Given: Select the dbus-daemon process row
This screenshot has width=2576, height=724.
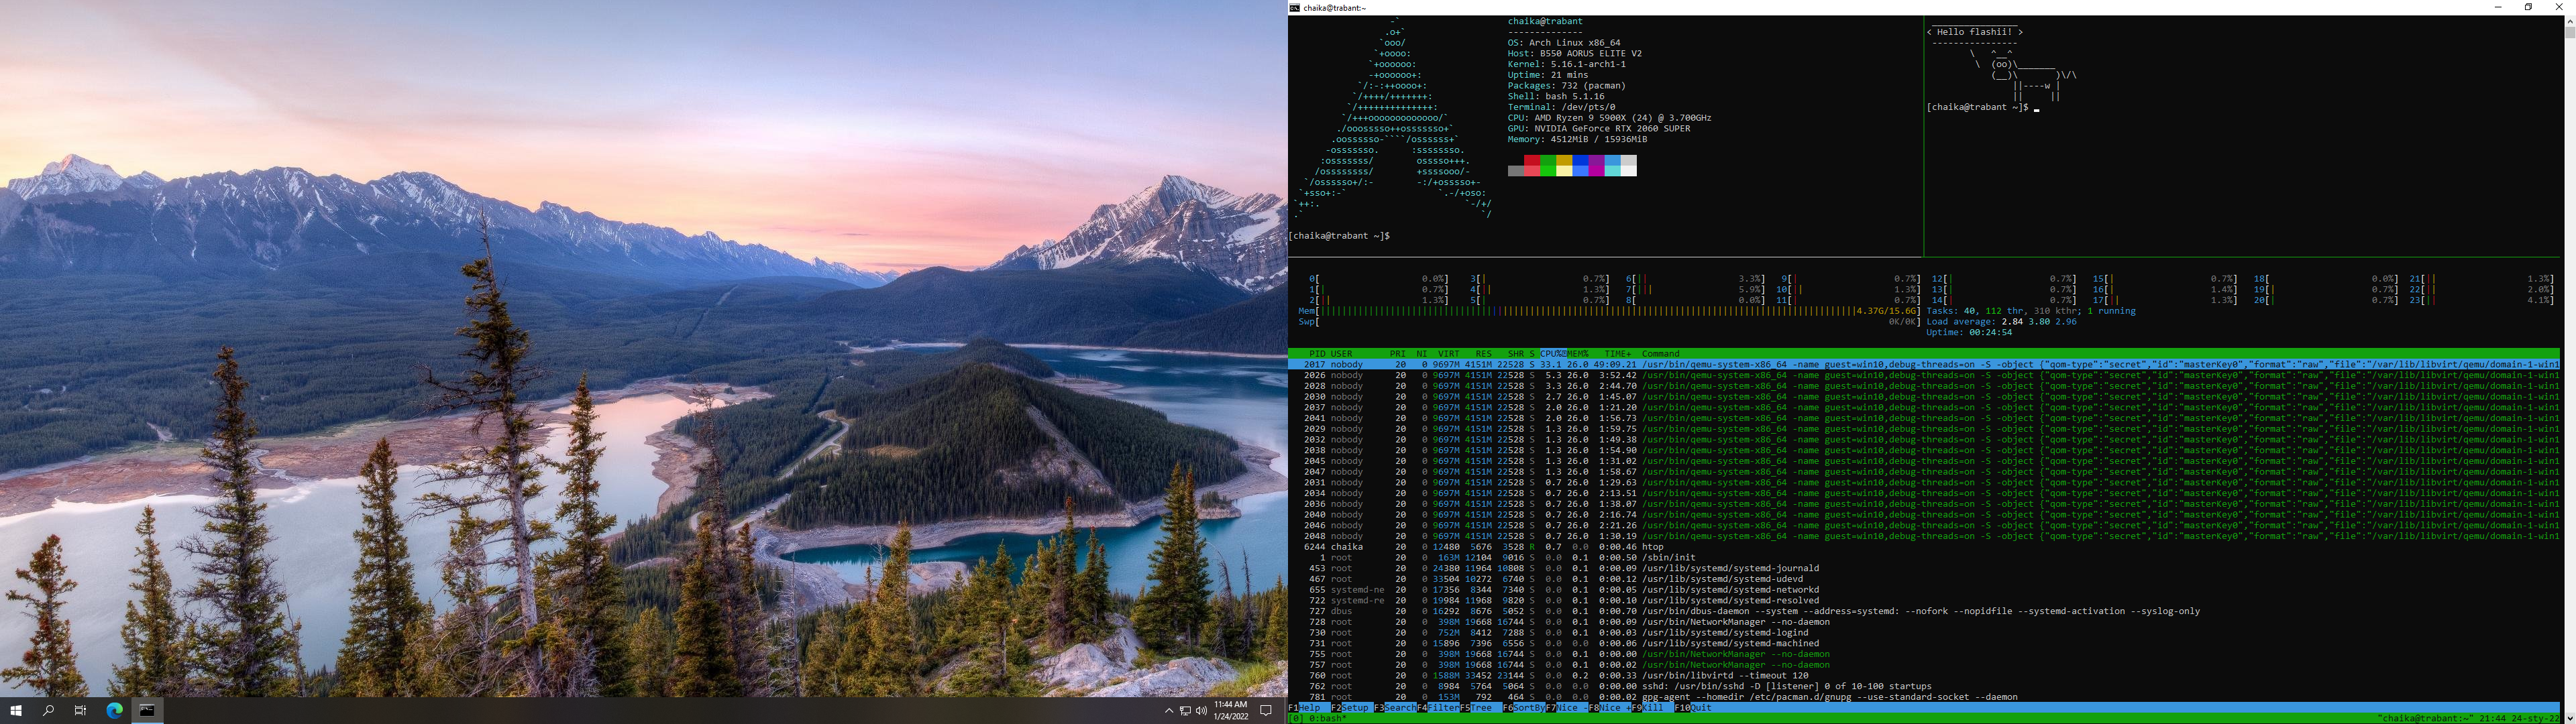Looking at the screenshot, I should (x=1924, y=612).
